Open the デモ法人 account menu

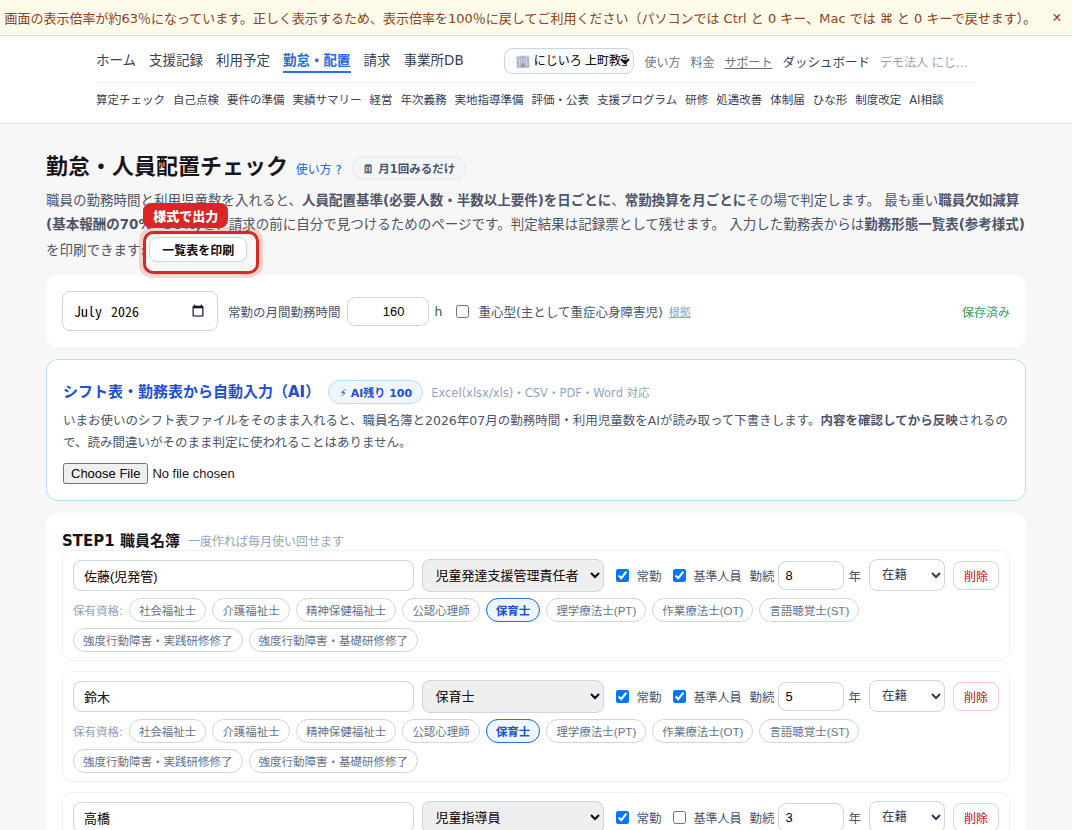coord(924,62)
